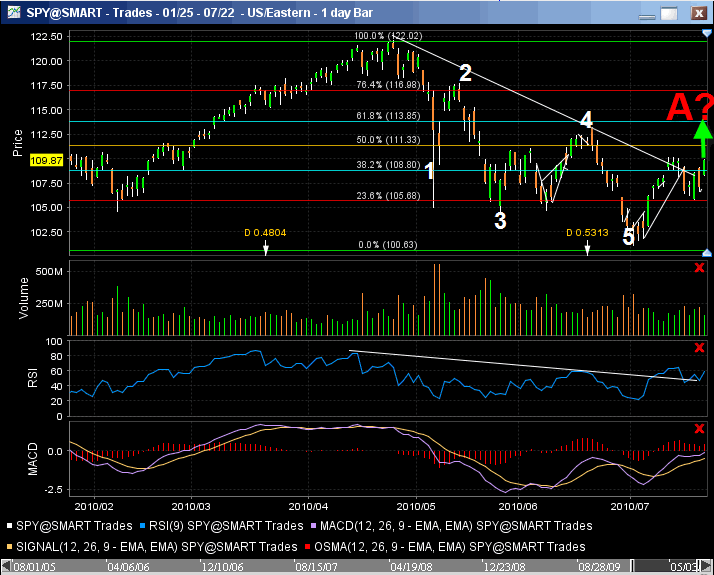Click the bottom-right price panel arrow marker

click(x=706, y=253)
